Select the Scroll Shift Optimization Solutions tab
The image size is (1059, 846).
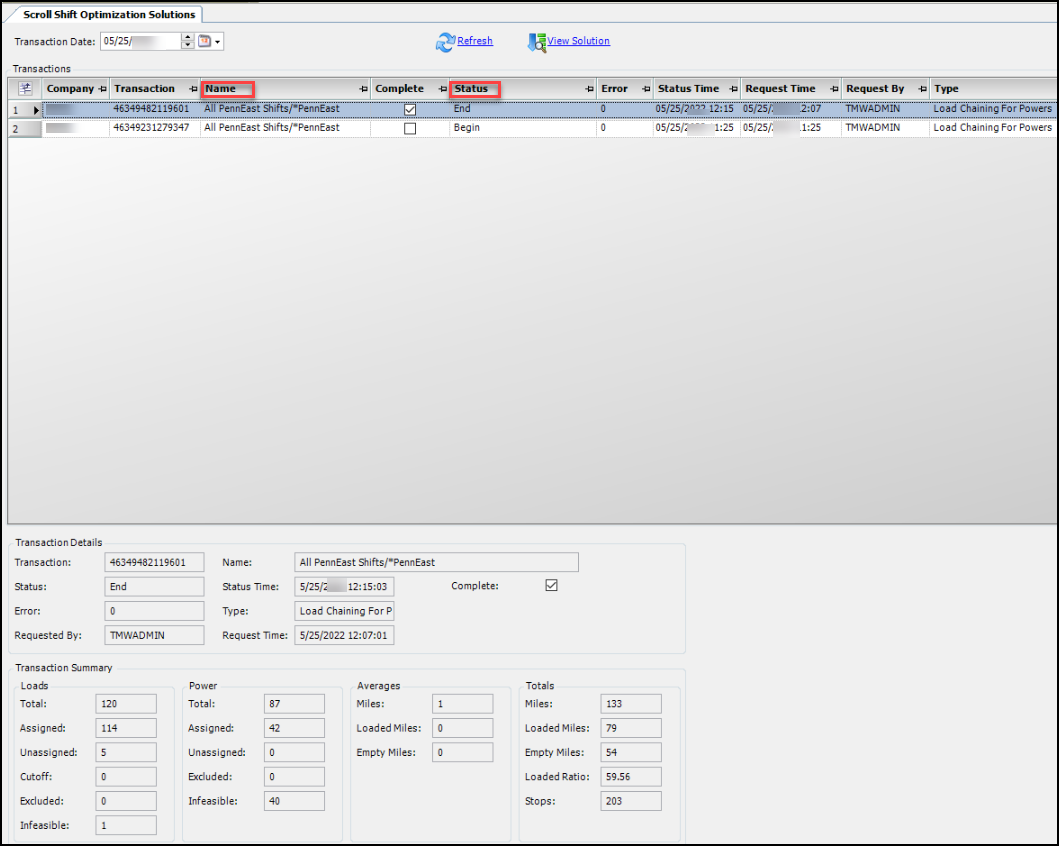pyautogui.click(x=108, y=14)
